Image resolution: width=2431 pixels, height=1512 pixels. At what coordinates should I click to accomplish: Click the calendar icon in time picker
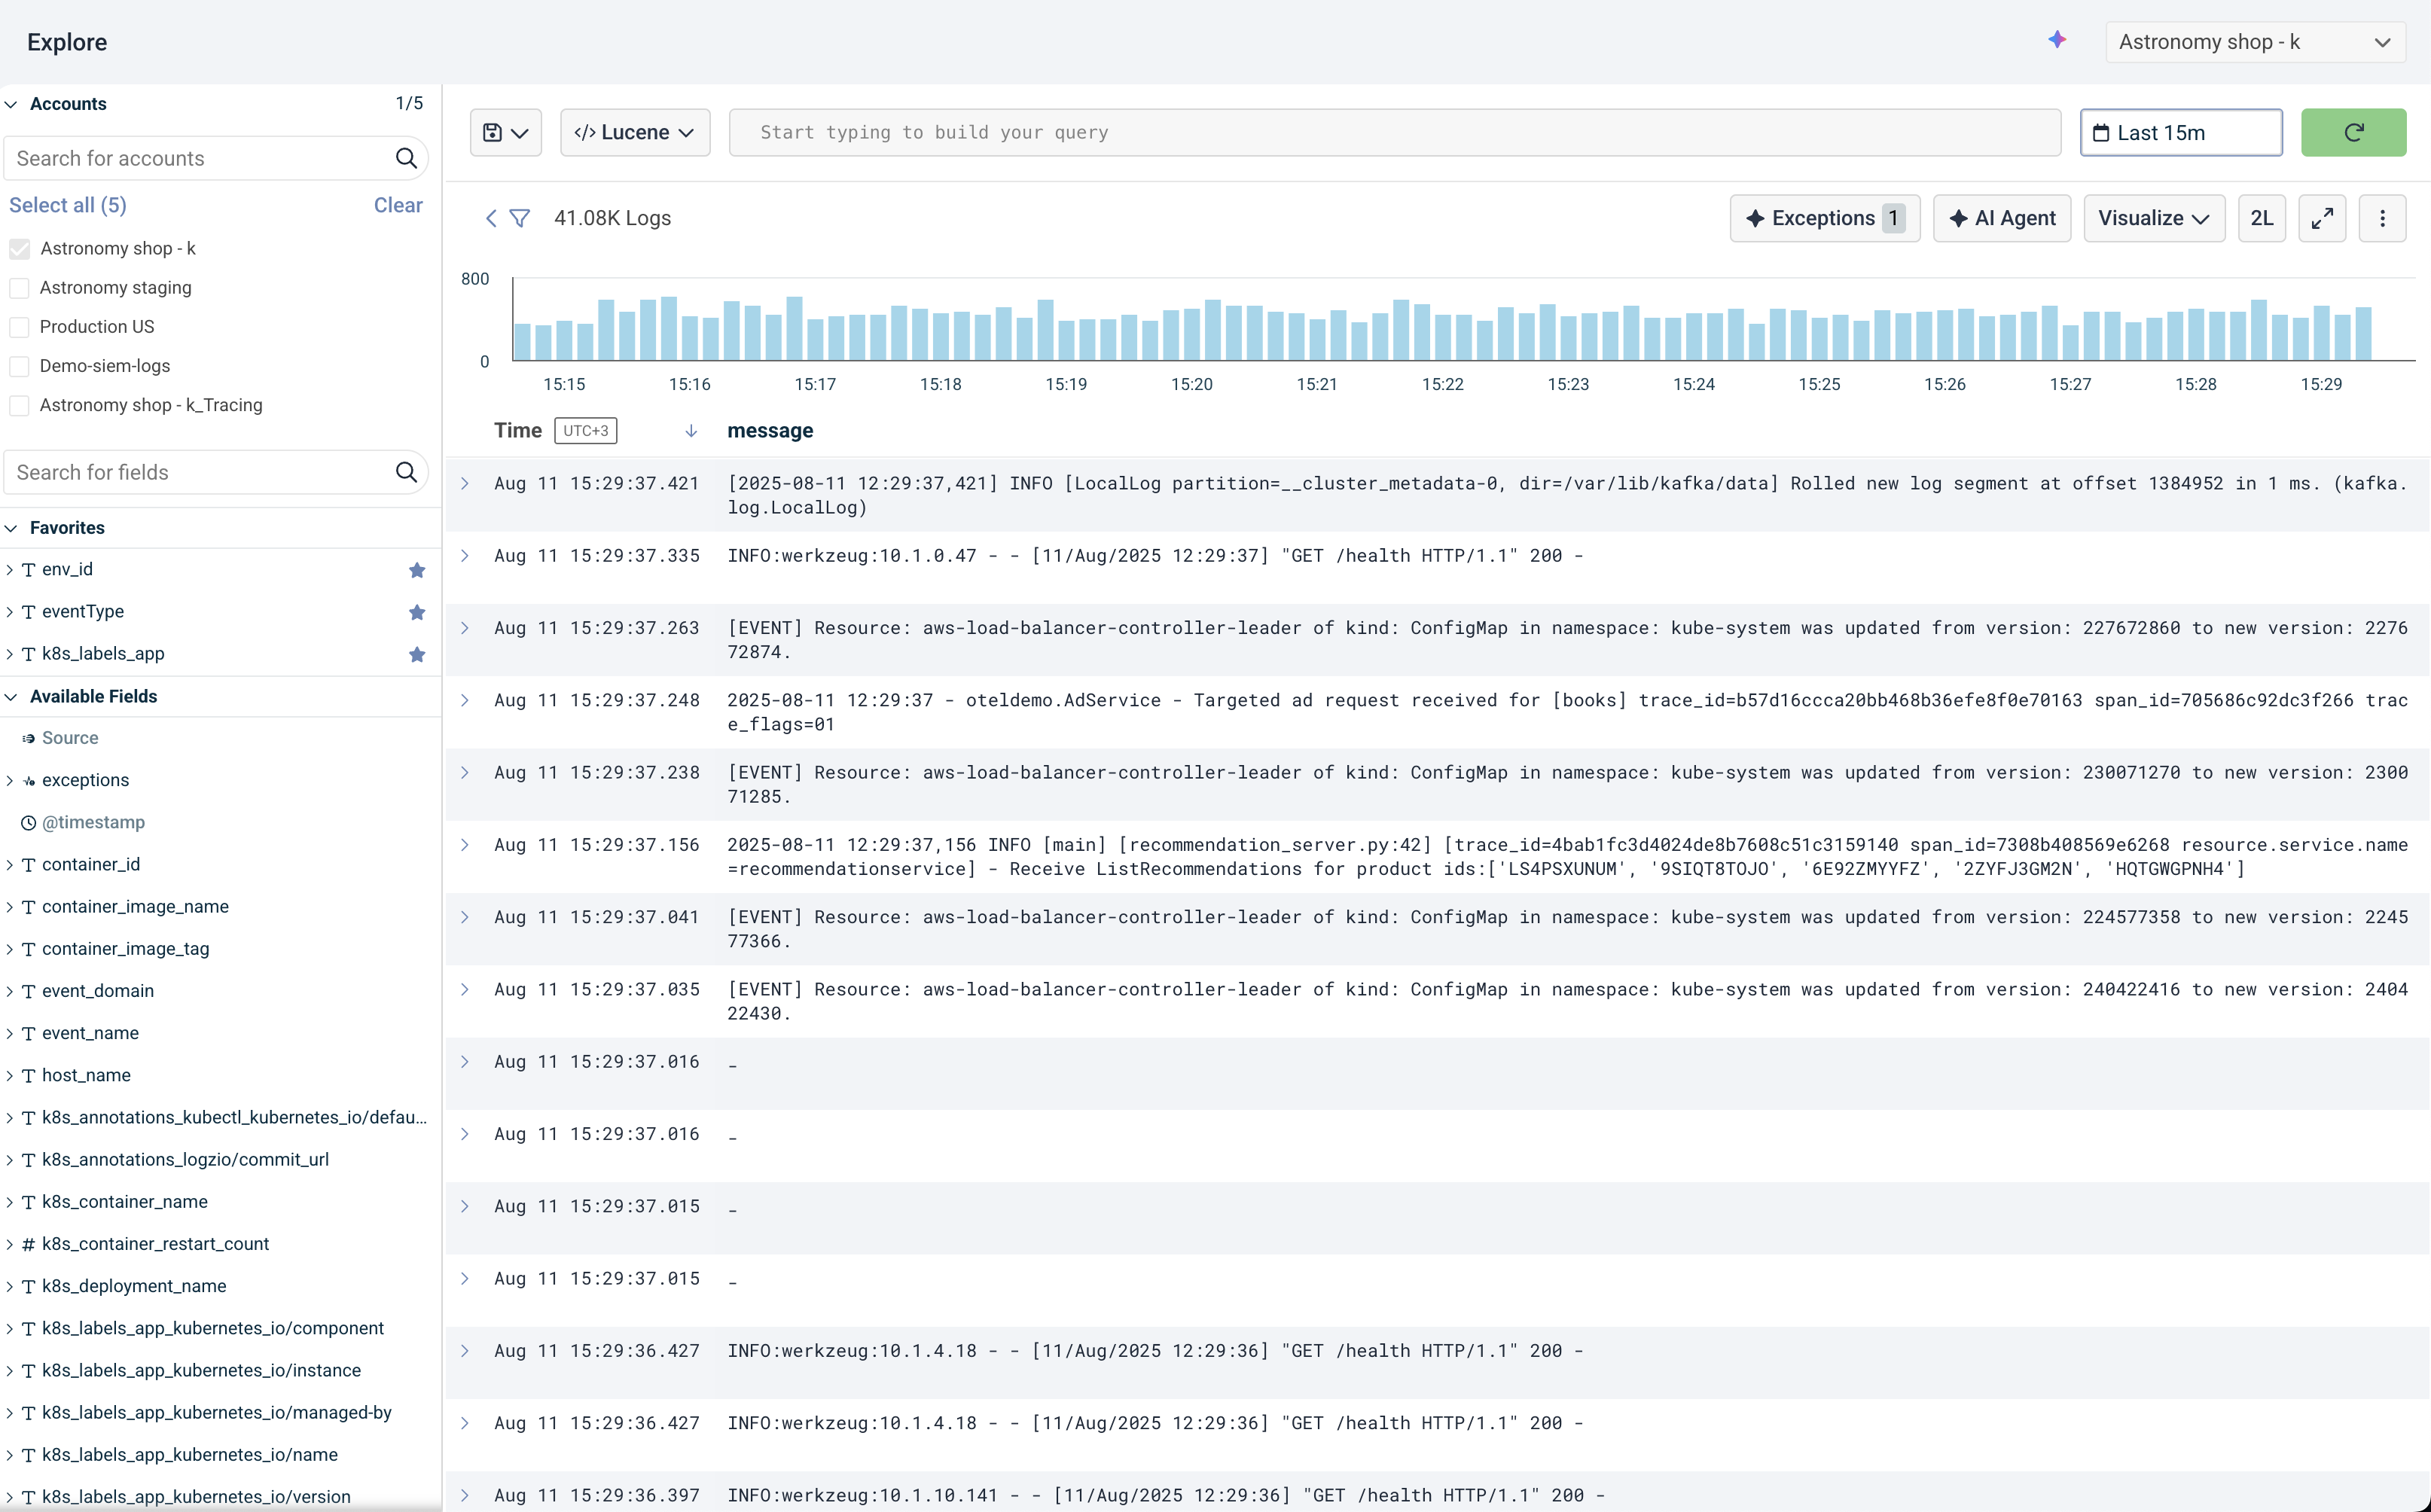pyautogui.click(x=2101, y=133)
